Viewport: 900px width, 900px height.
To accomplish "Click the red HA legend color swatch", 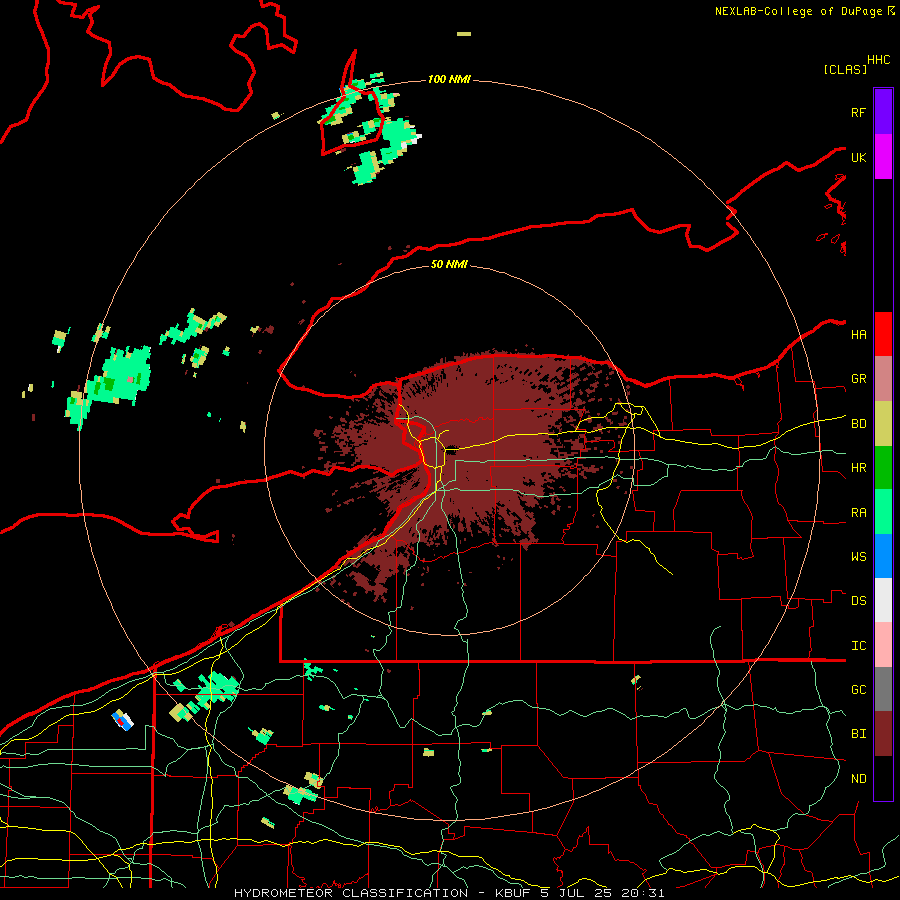I will 883,334.
